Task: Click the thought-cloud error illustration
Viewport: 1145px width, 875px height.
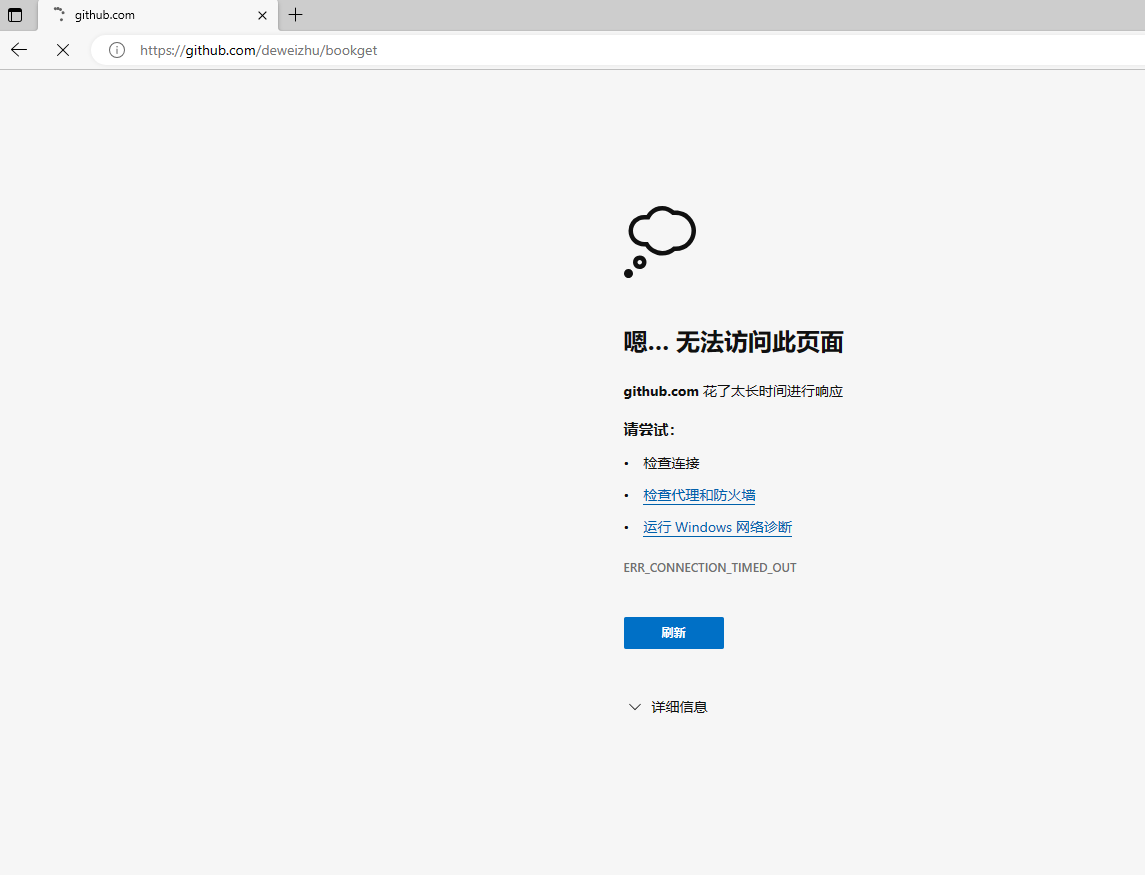Action: point(659,242)
